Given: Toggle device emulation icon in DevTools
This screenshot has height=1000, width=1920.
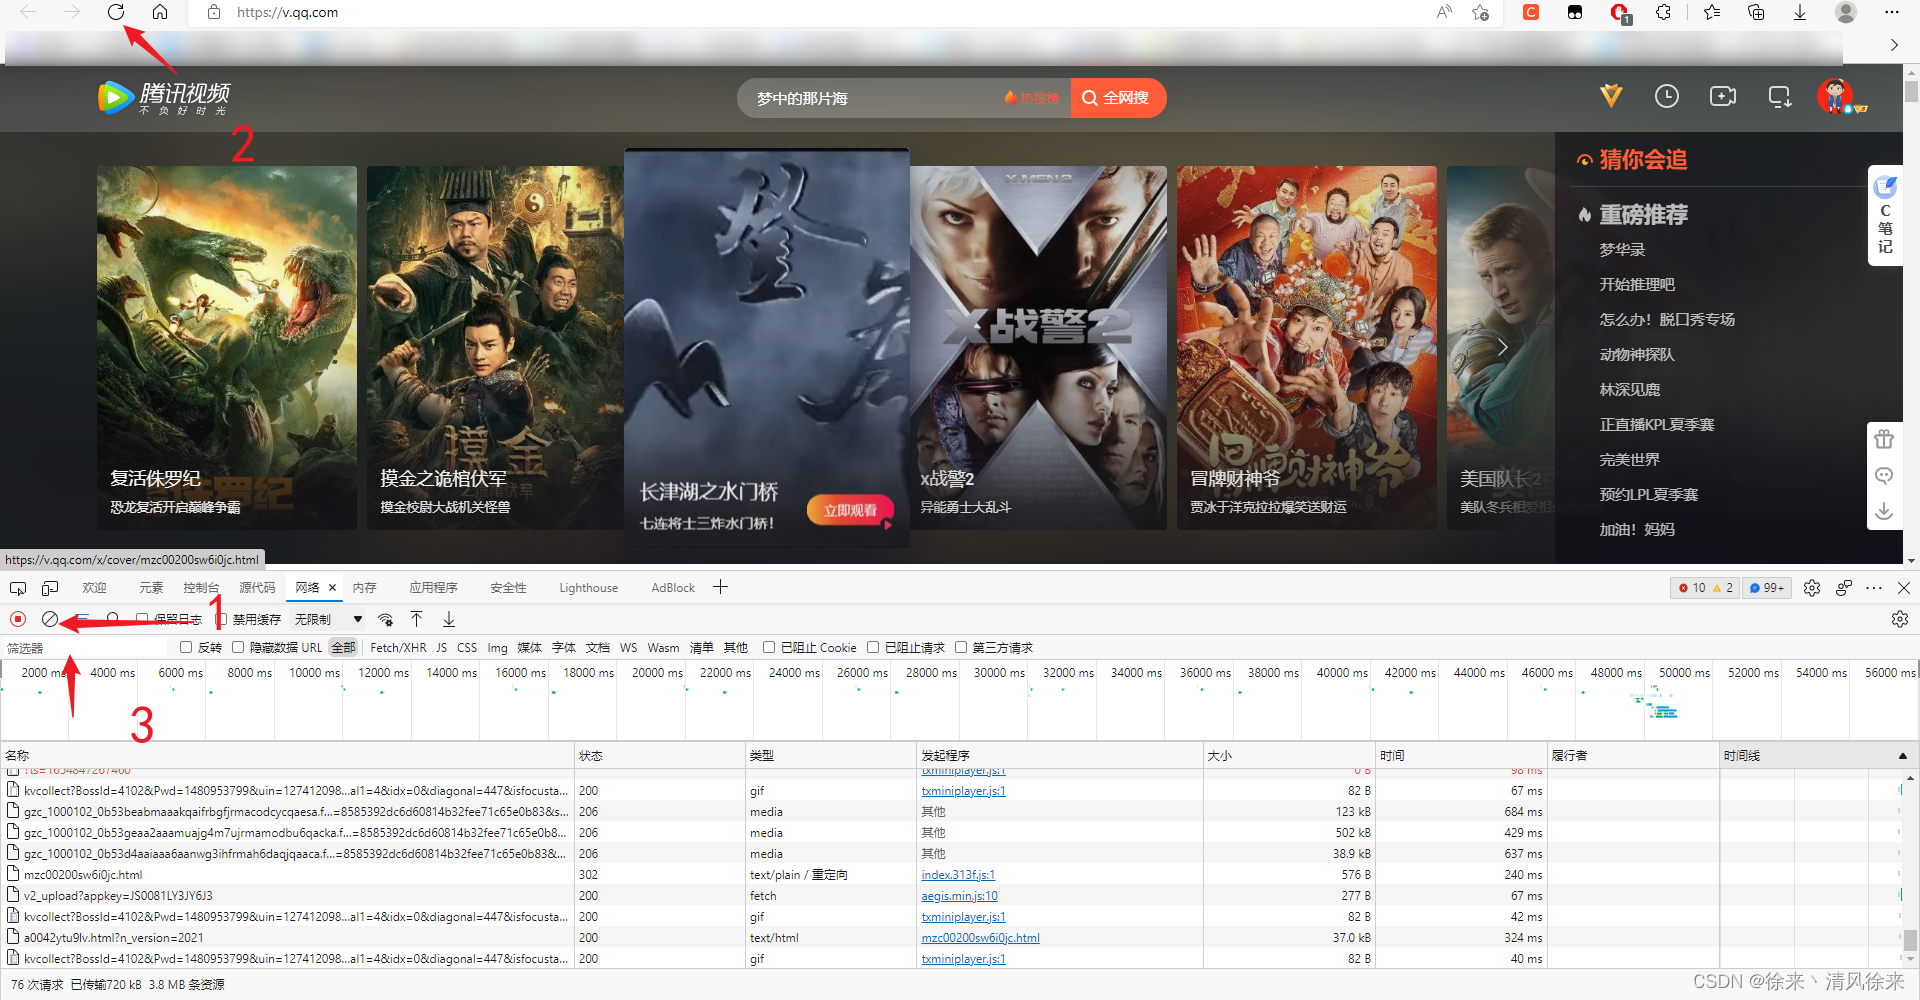Looking at the screenshot, I should 50,588.
